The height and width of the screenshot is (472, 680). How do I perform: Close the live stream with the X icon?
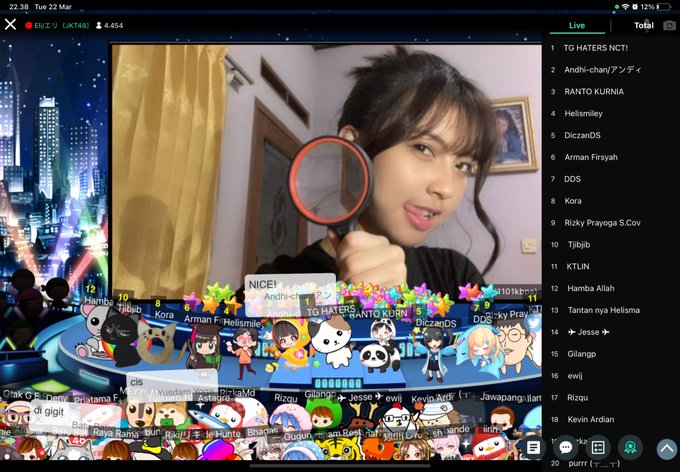[10, 24]
